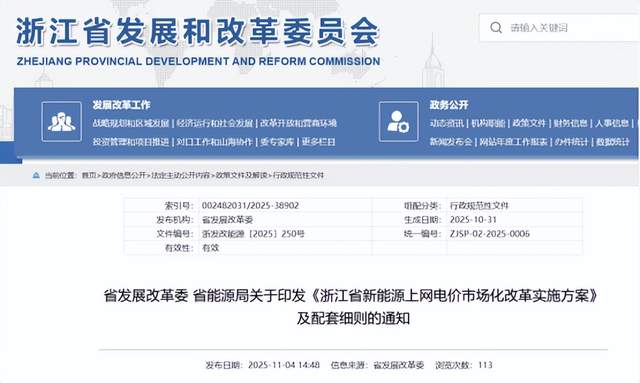The width and height of the screenshot is (640, 383).
Task: Open 政策文件 nav link
Action: click(529, 123)
